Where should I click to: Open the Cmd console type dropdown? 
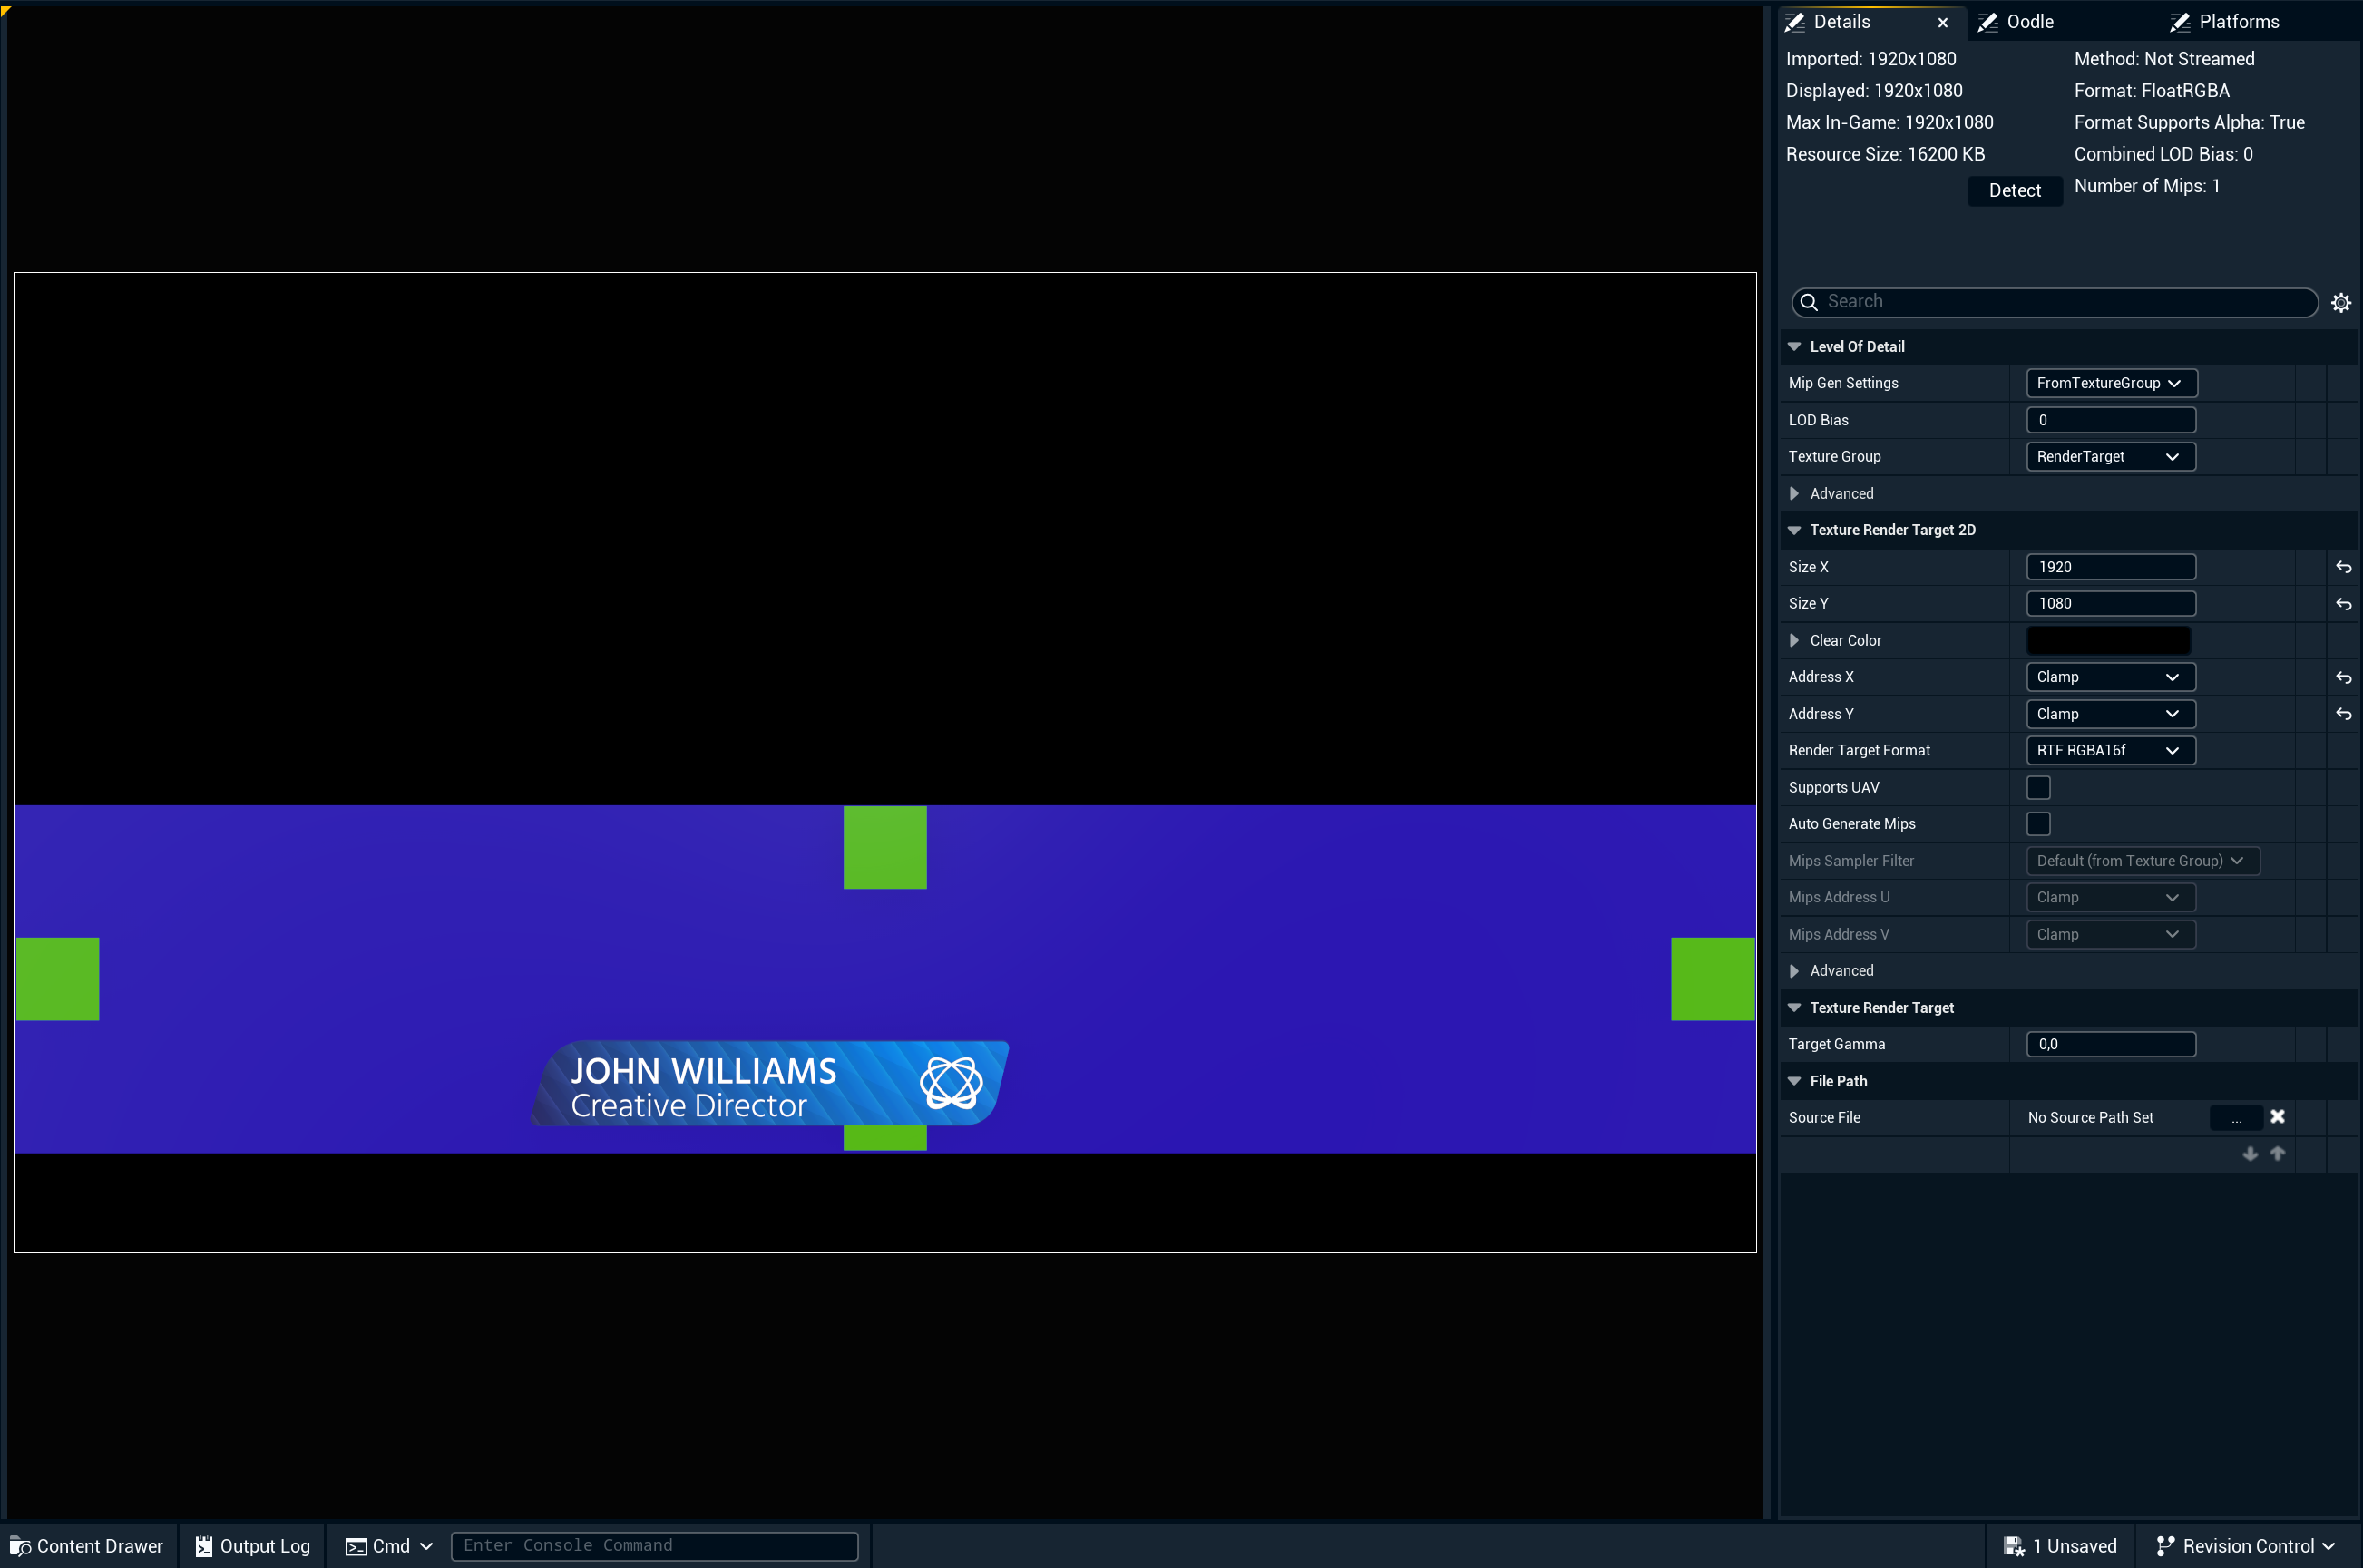tap(390, 1546)
